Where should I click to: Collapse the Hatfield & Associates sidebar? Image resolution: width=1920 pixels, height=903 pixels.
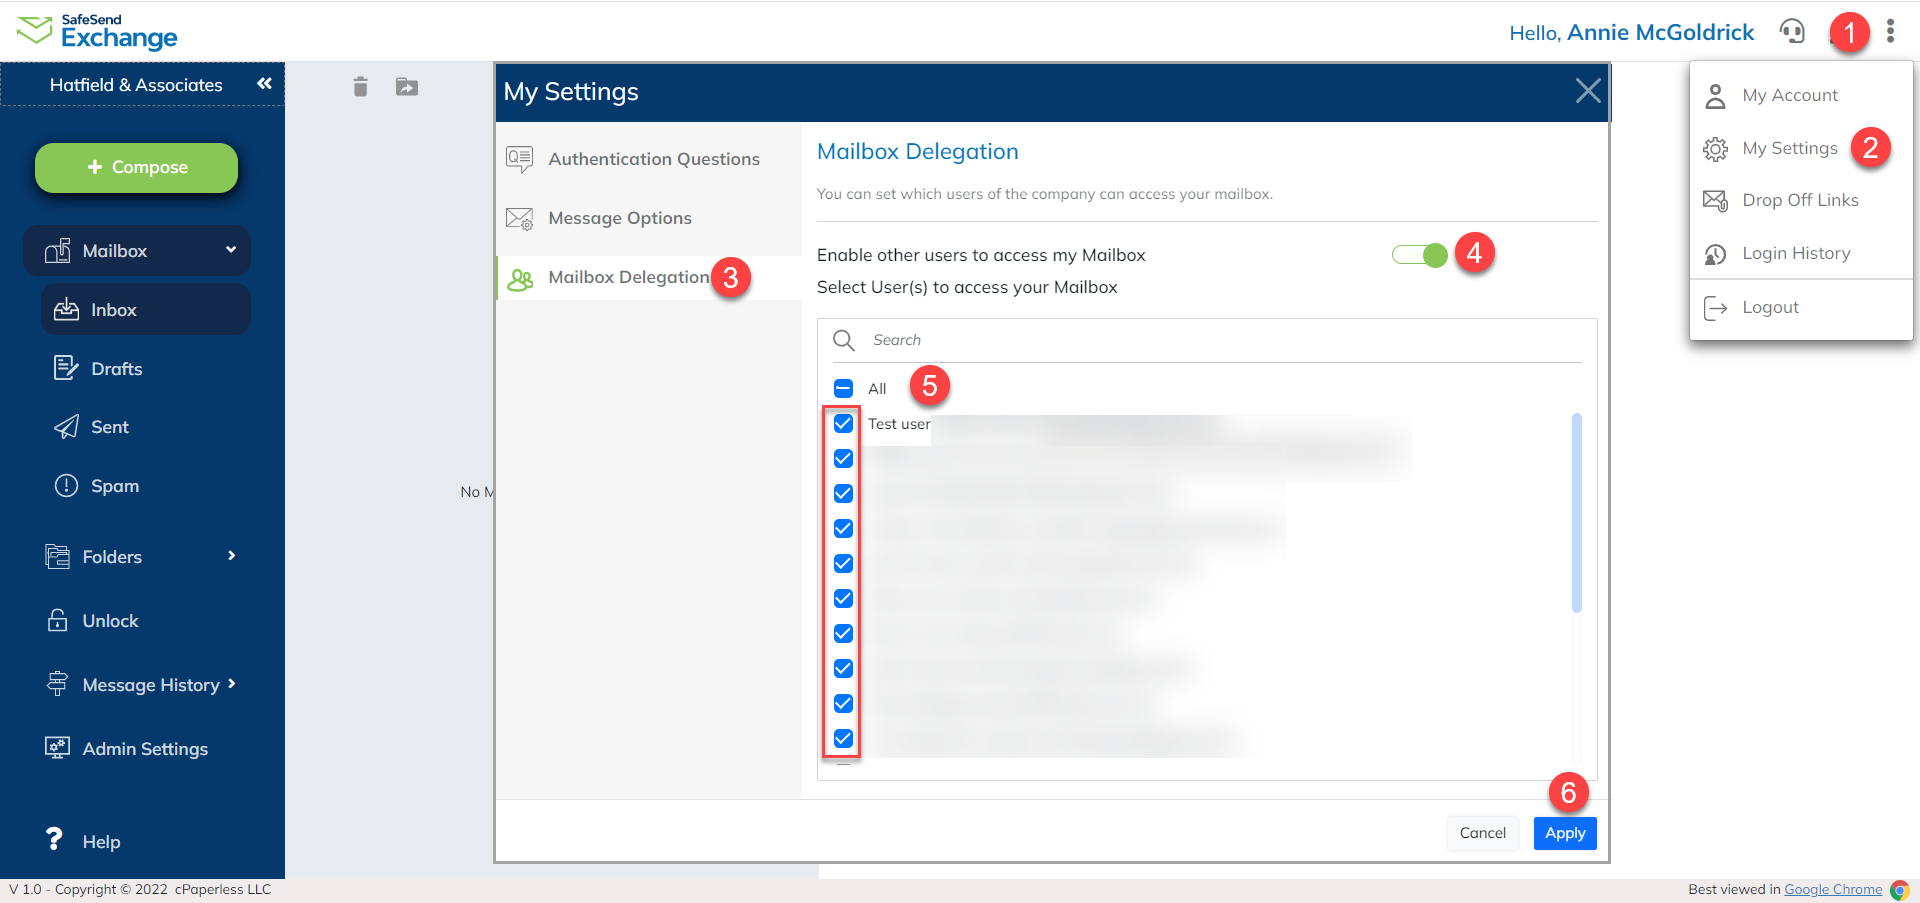(265, 84)
